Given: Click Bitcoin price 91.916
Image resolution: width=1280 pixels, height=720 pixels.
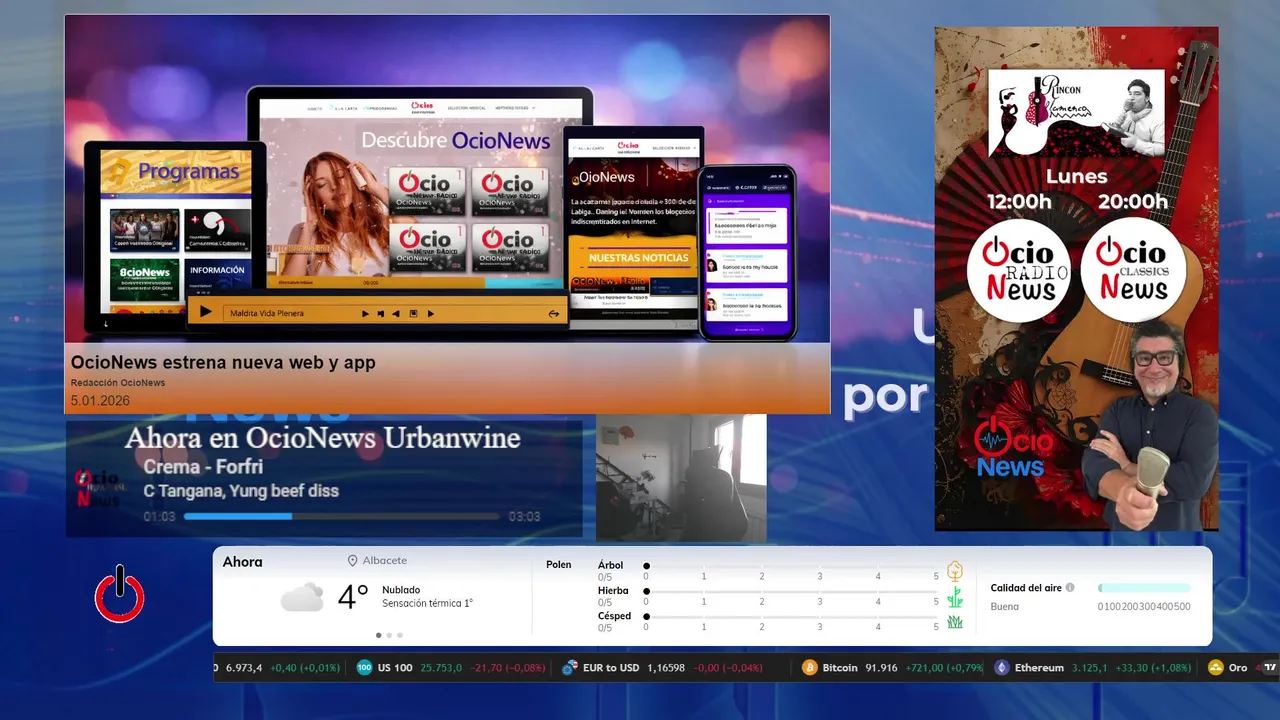Looking at the screenshot, I should pos(880,668).
